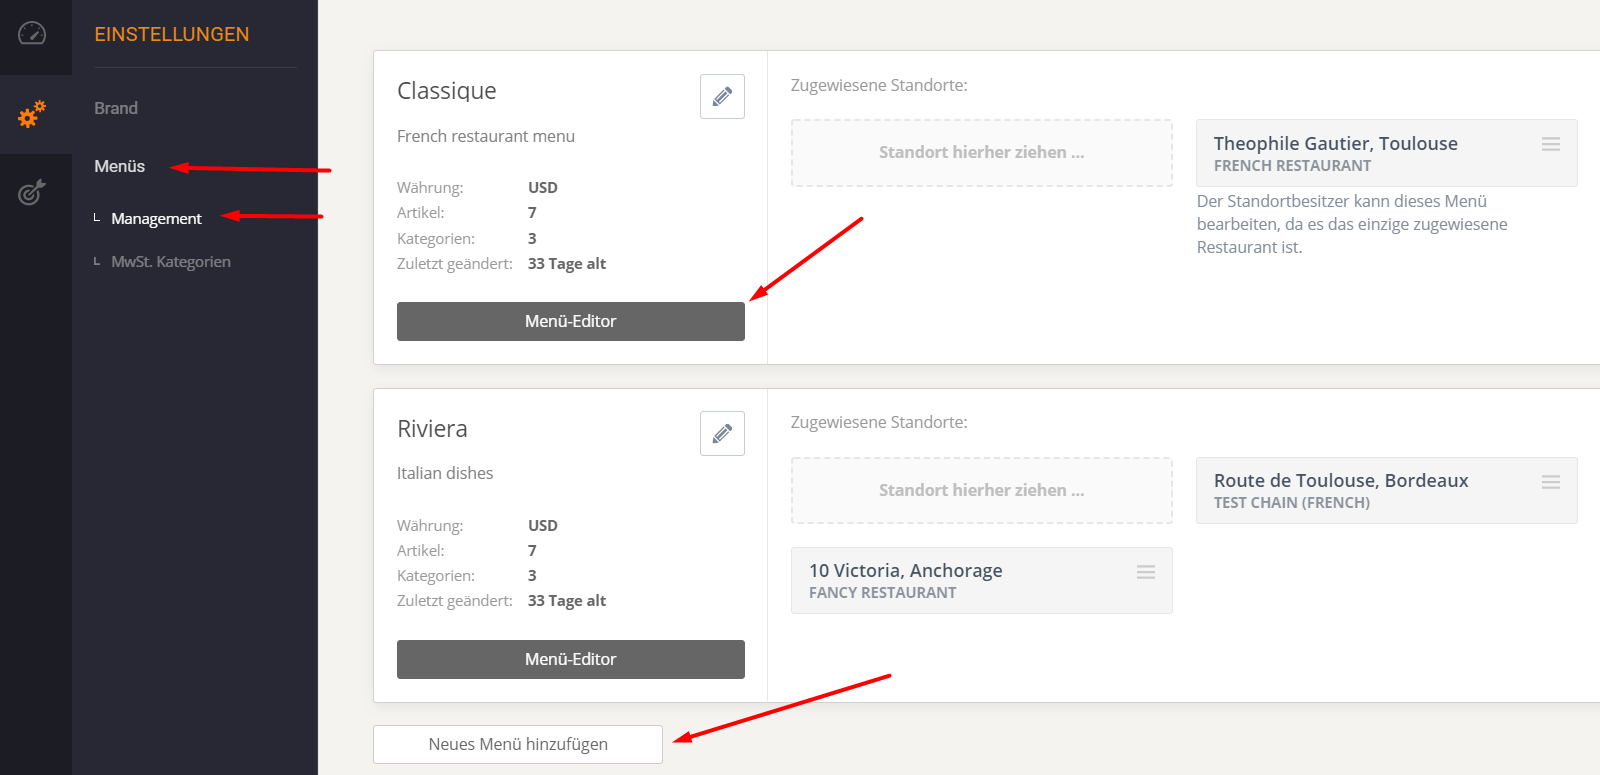Click the FANCY RESTAURANT subtitle text
The height and width of the screenshot is (775, 1600).
(x=883, y=593)
